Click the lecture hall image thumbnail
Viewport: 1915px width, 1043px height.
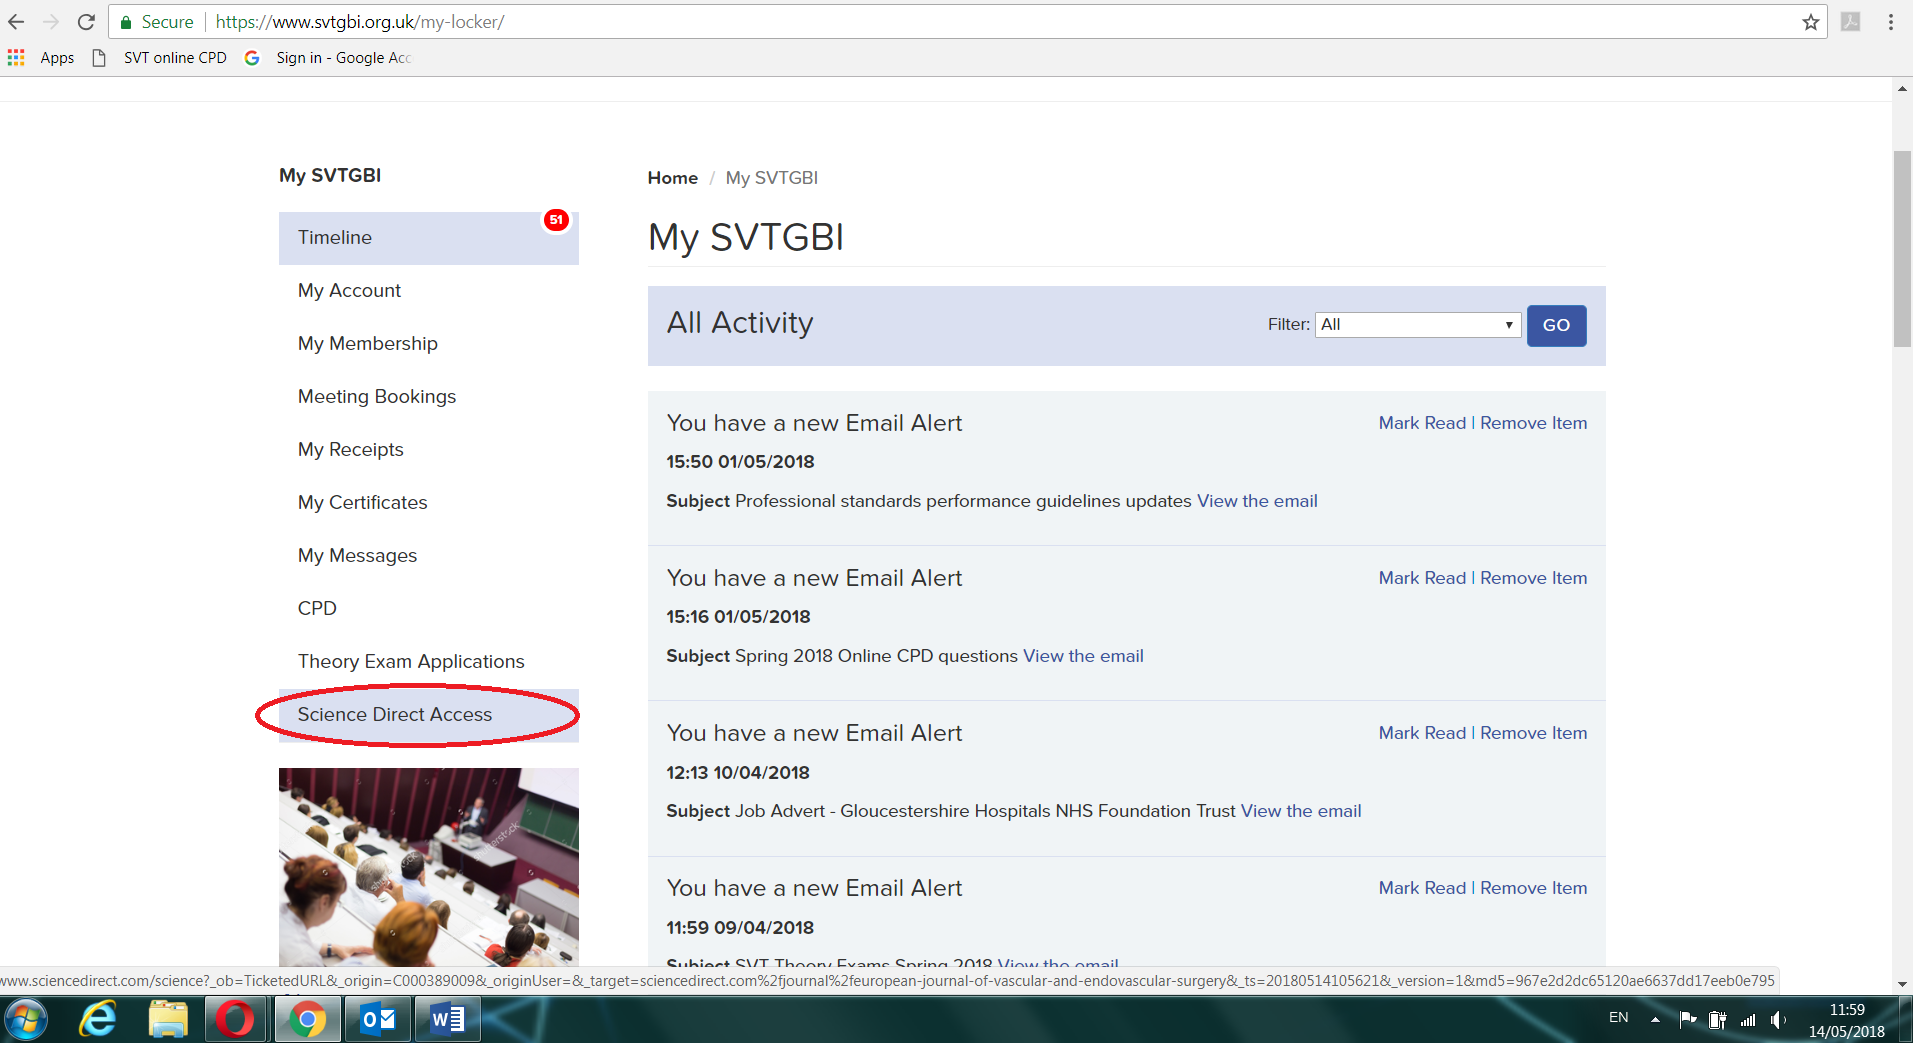428,866
